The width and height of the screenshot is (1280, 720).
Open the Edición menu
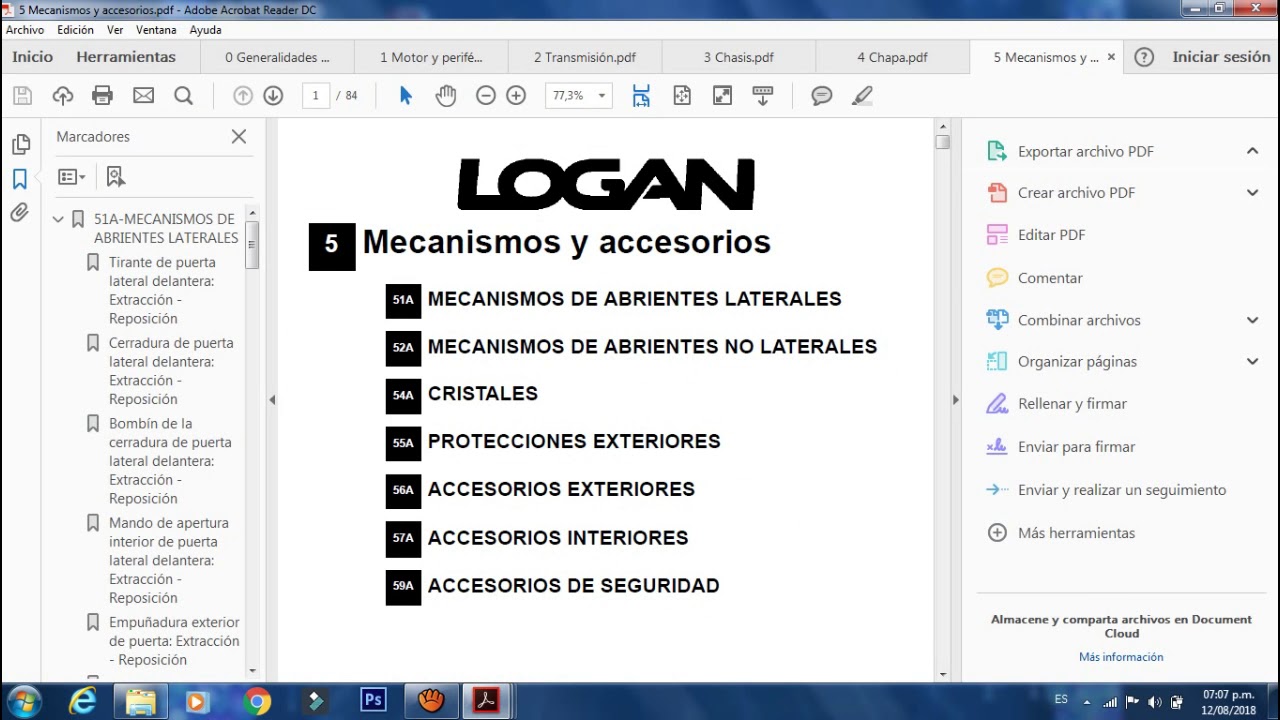[76, 30]
